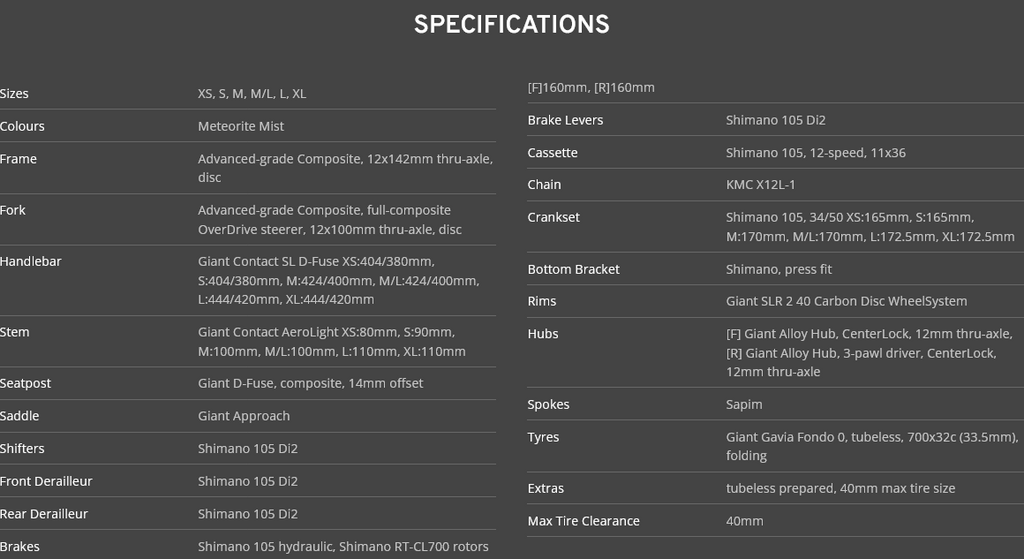
Task: Click the Giant Approach saddle value
Action: (244, 416)
